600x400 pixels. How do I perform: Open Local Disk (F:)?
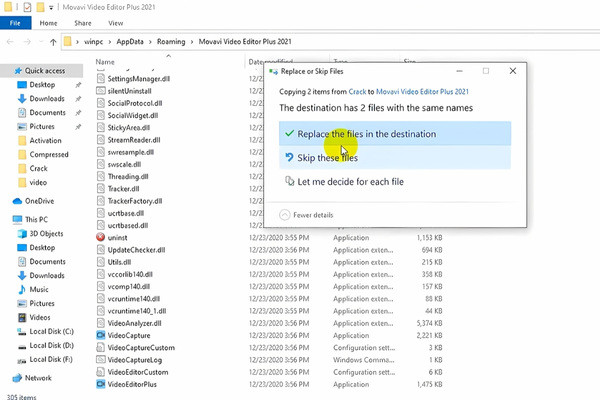tap(51, 359)
